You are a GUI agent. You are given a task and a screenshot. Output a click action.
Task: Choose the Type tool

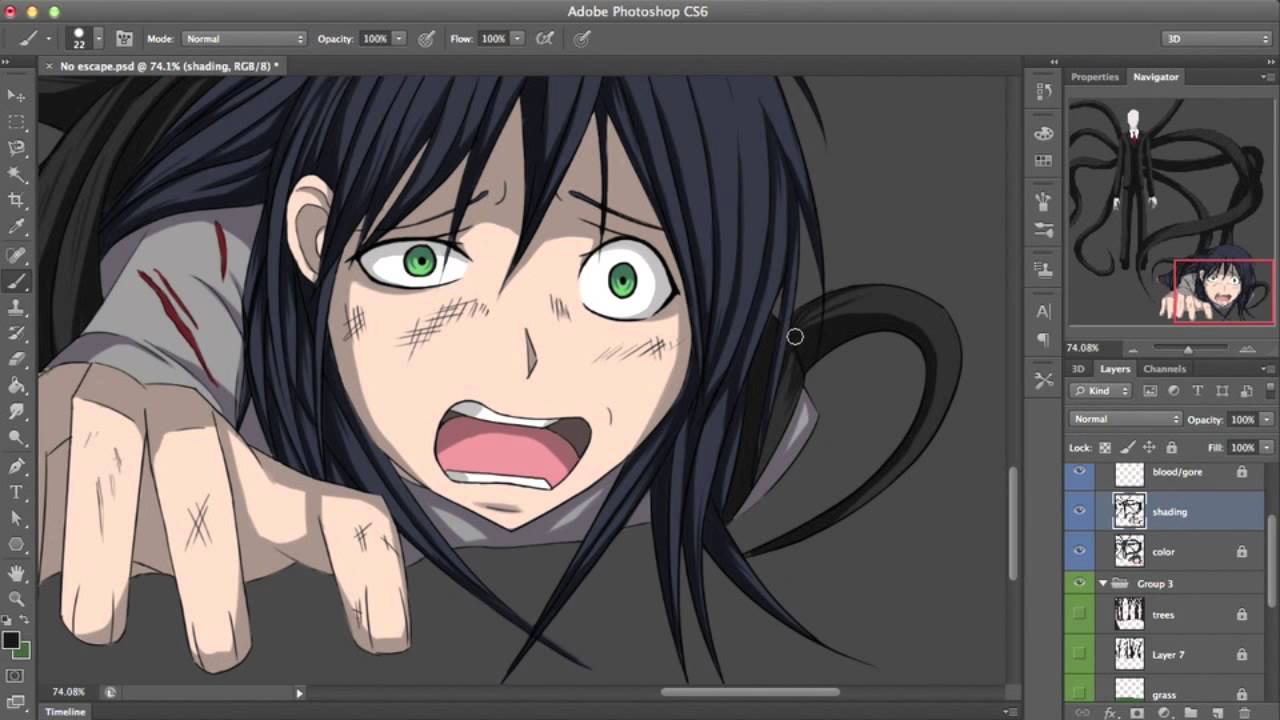[x=16, y=492]
